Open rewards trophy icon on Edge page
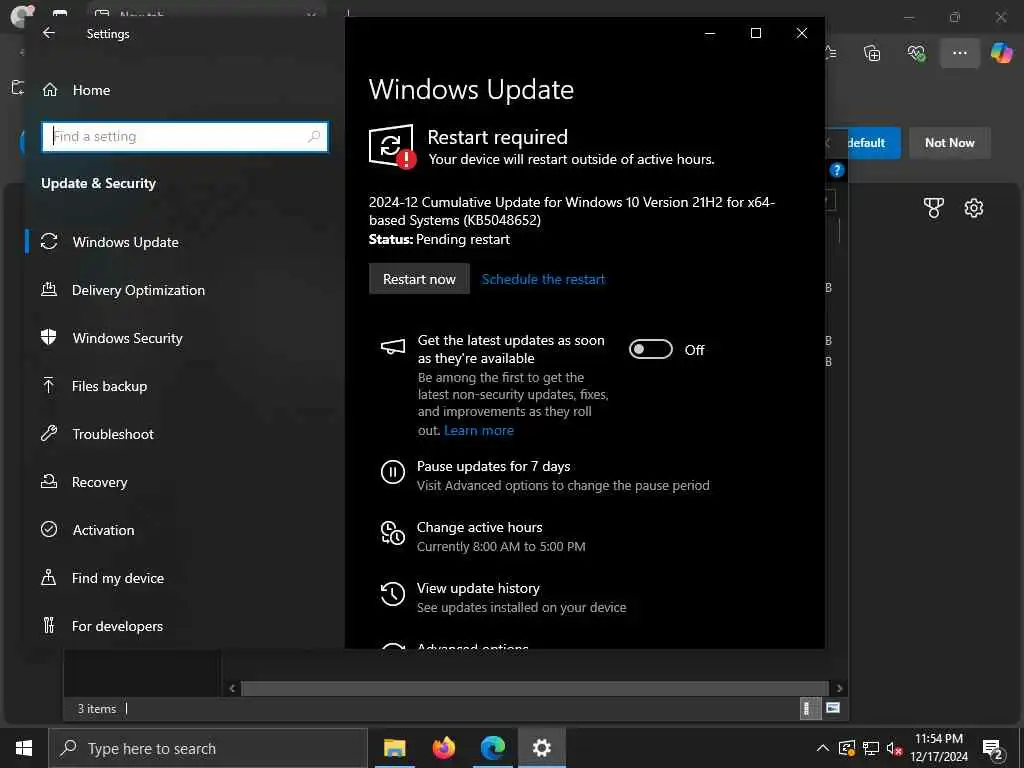The height and width of the screenshot is (768, 1024). click(x=933, y=208)
